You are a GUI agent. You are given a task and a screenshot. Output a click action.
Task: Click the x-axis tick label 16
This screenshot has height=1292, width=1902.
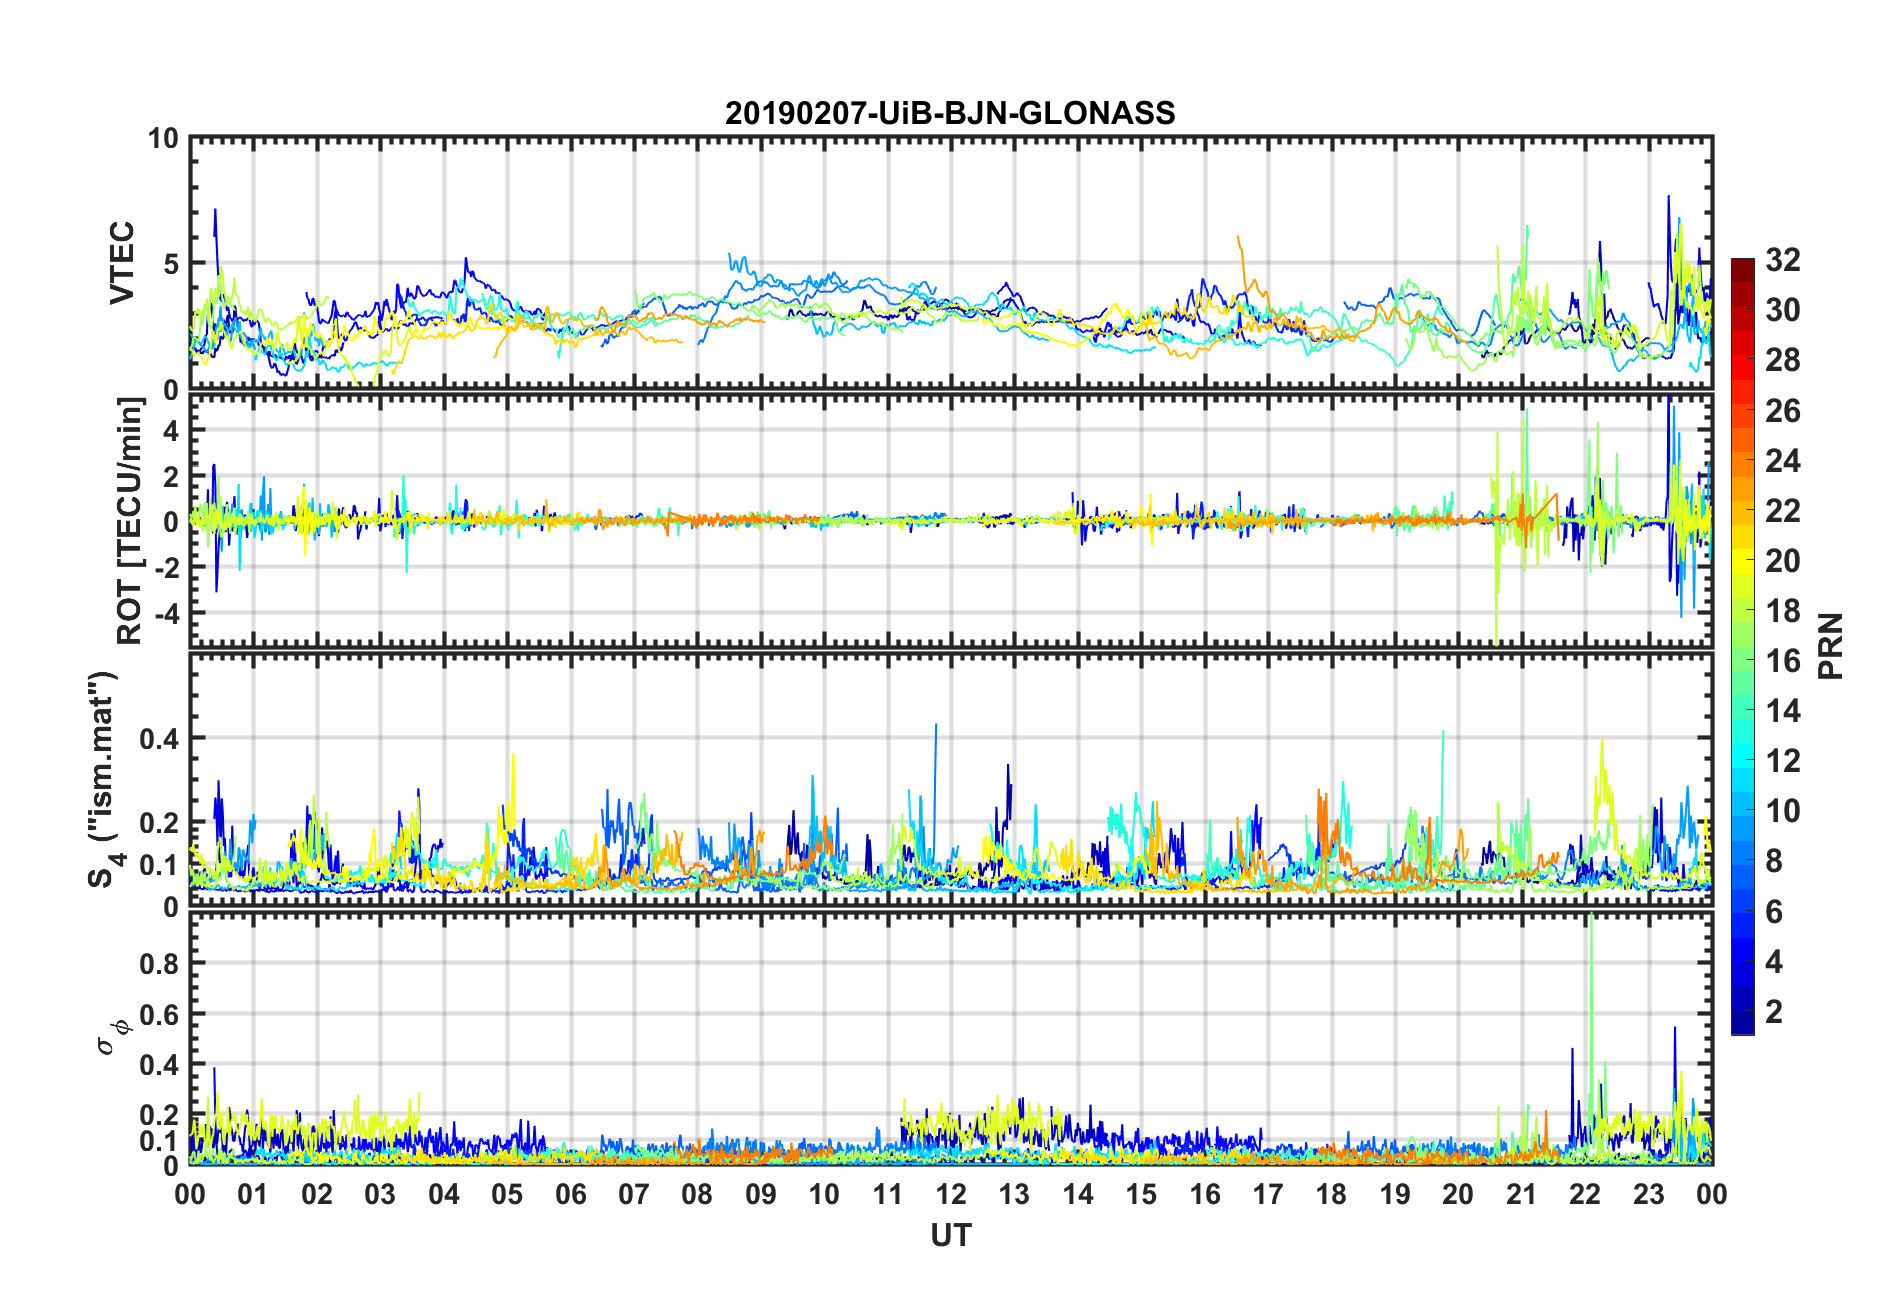(x=1205, y=1194)
